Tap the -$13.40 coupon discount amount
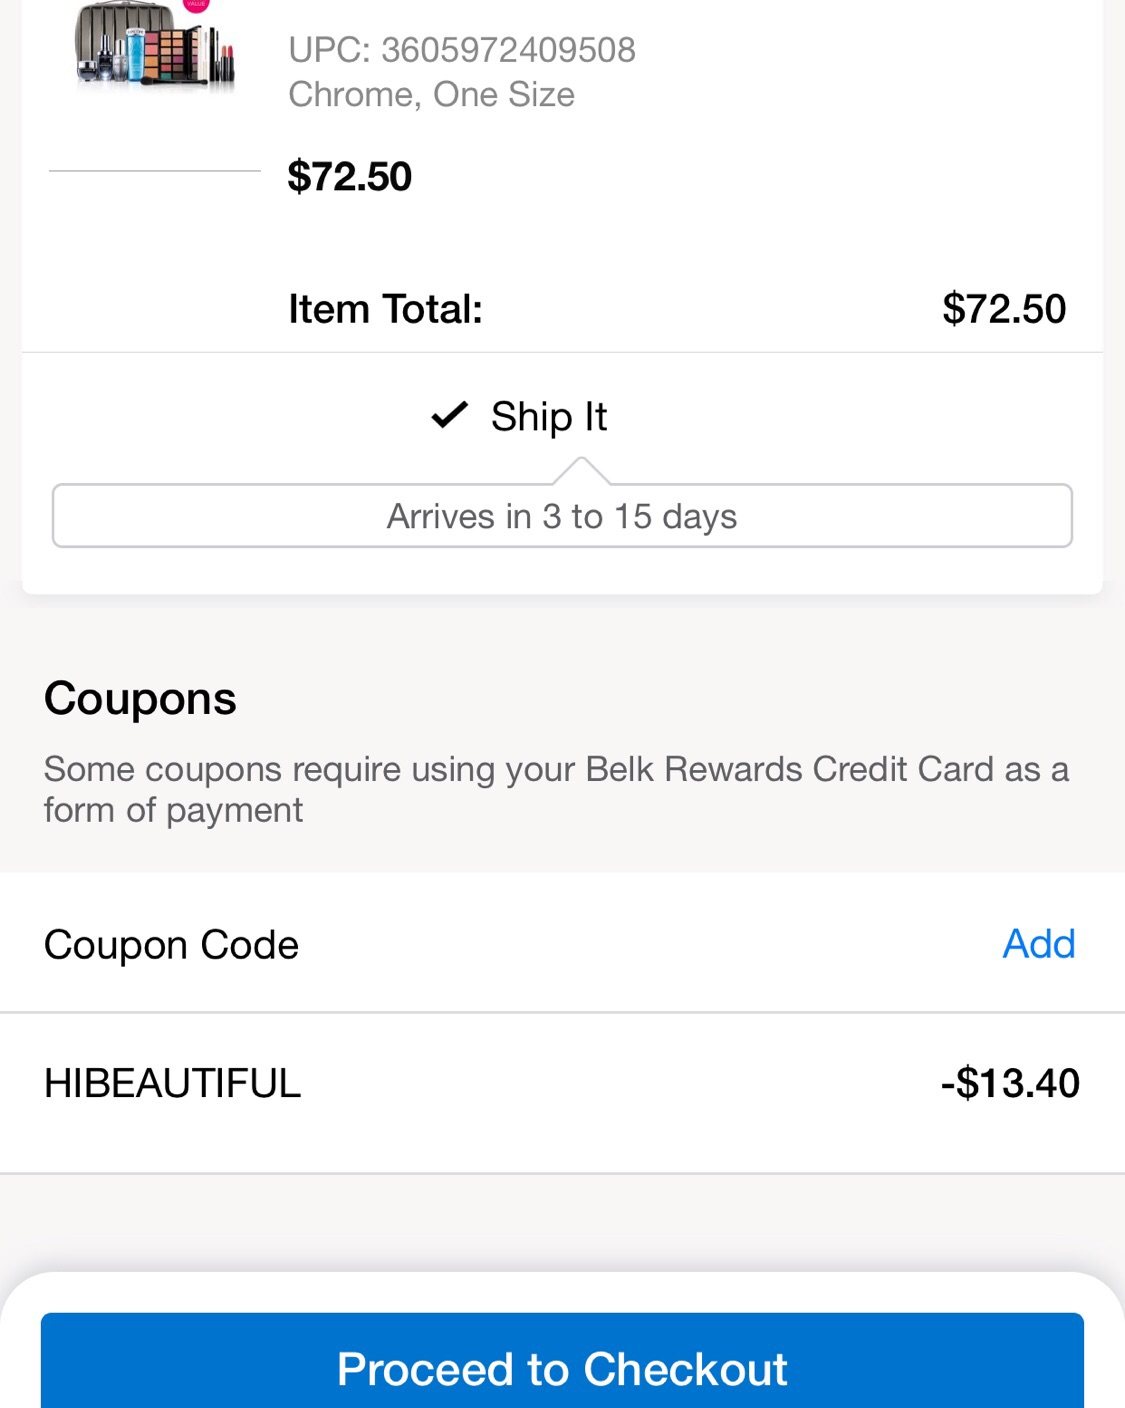1125x1408 pixels. tap(1010, 1083)
